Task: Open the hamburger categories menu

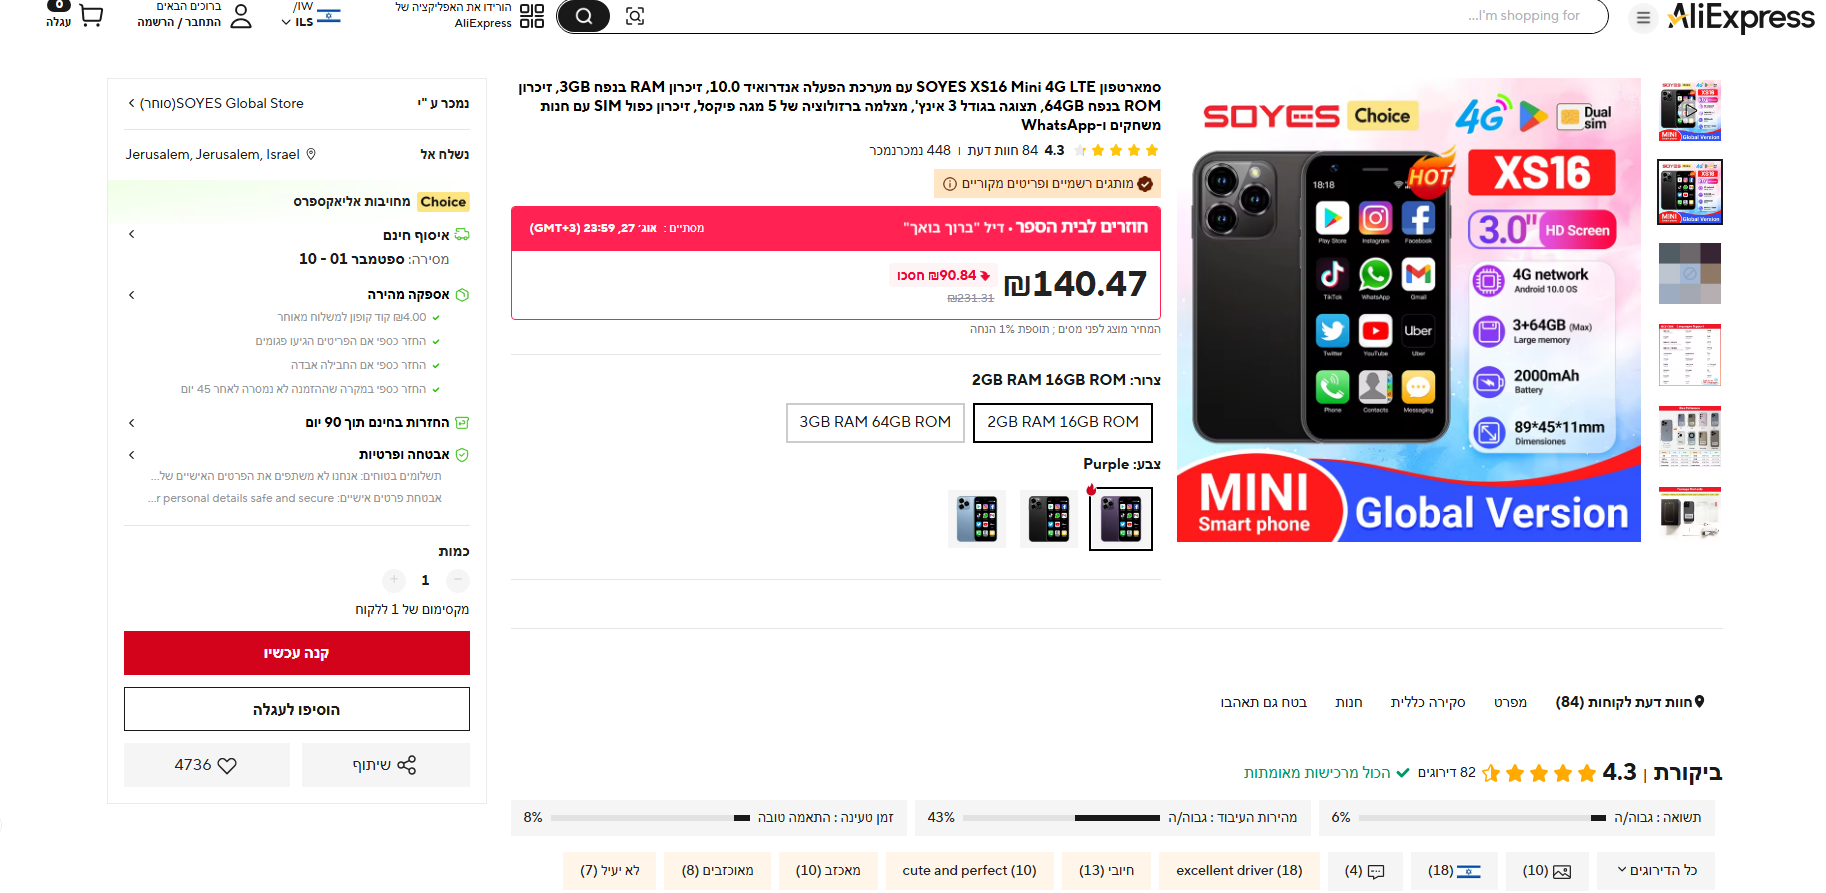Action: 1643,17
